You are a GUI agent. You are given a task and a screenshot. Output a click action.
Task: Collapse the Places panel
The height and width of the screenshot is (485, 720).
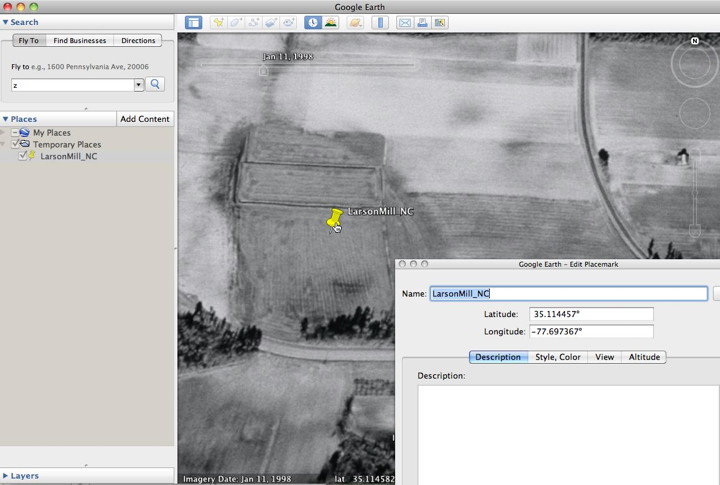6,119
